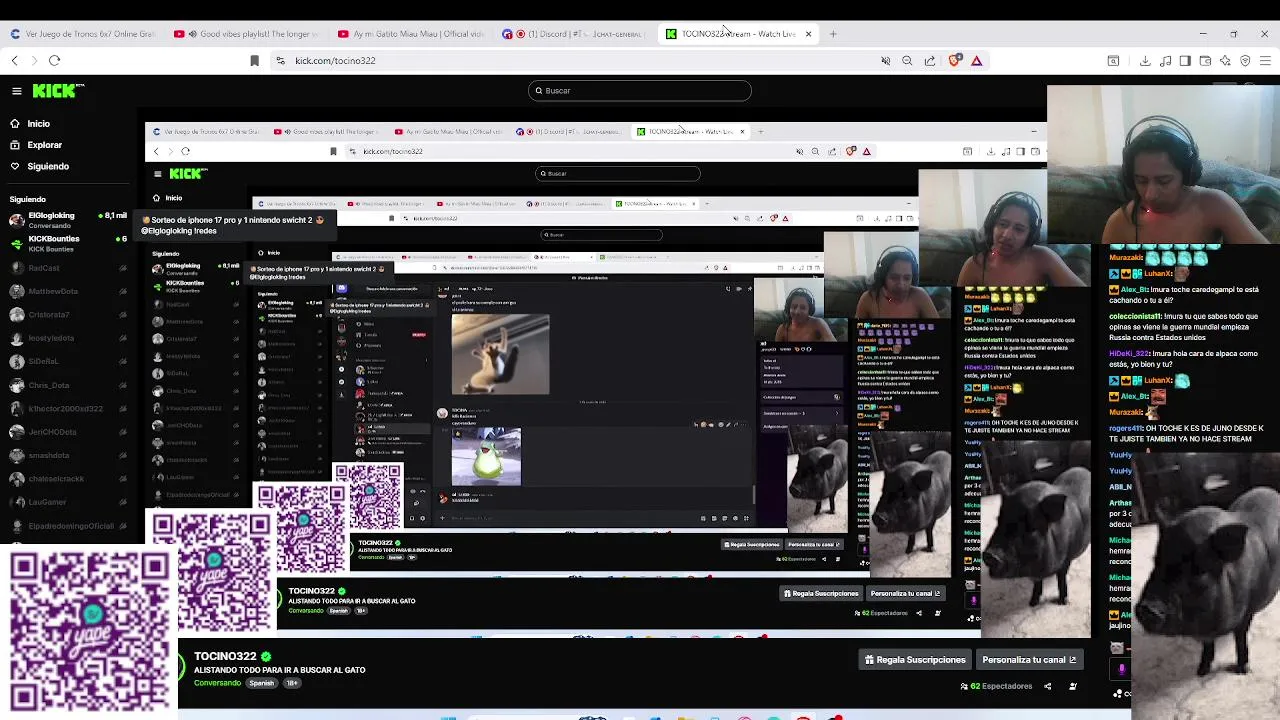
Task: Open SiDeRaL offline channel
Action: (x=66, y=361)
